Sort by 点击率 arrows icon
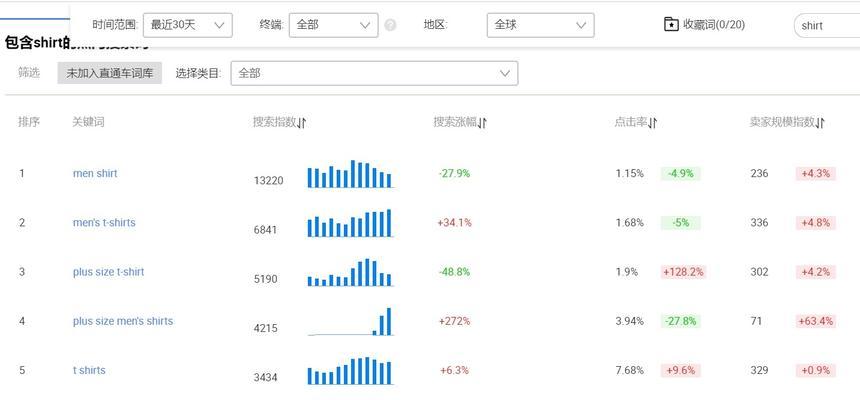Viewport: 860px width, 400px height. tap(653, 123)
